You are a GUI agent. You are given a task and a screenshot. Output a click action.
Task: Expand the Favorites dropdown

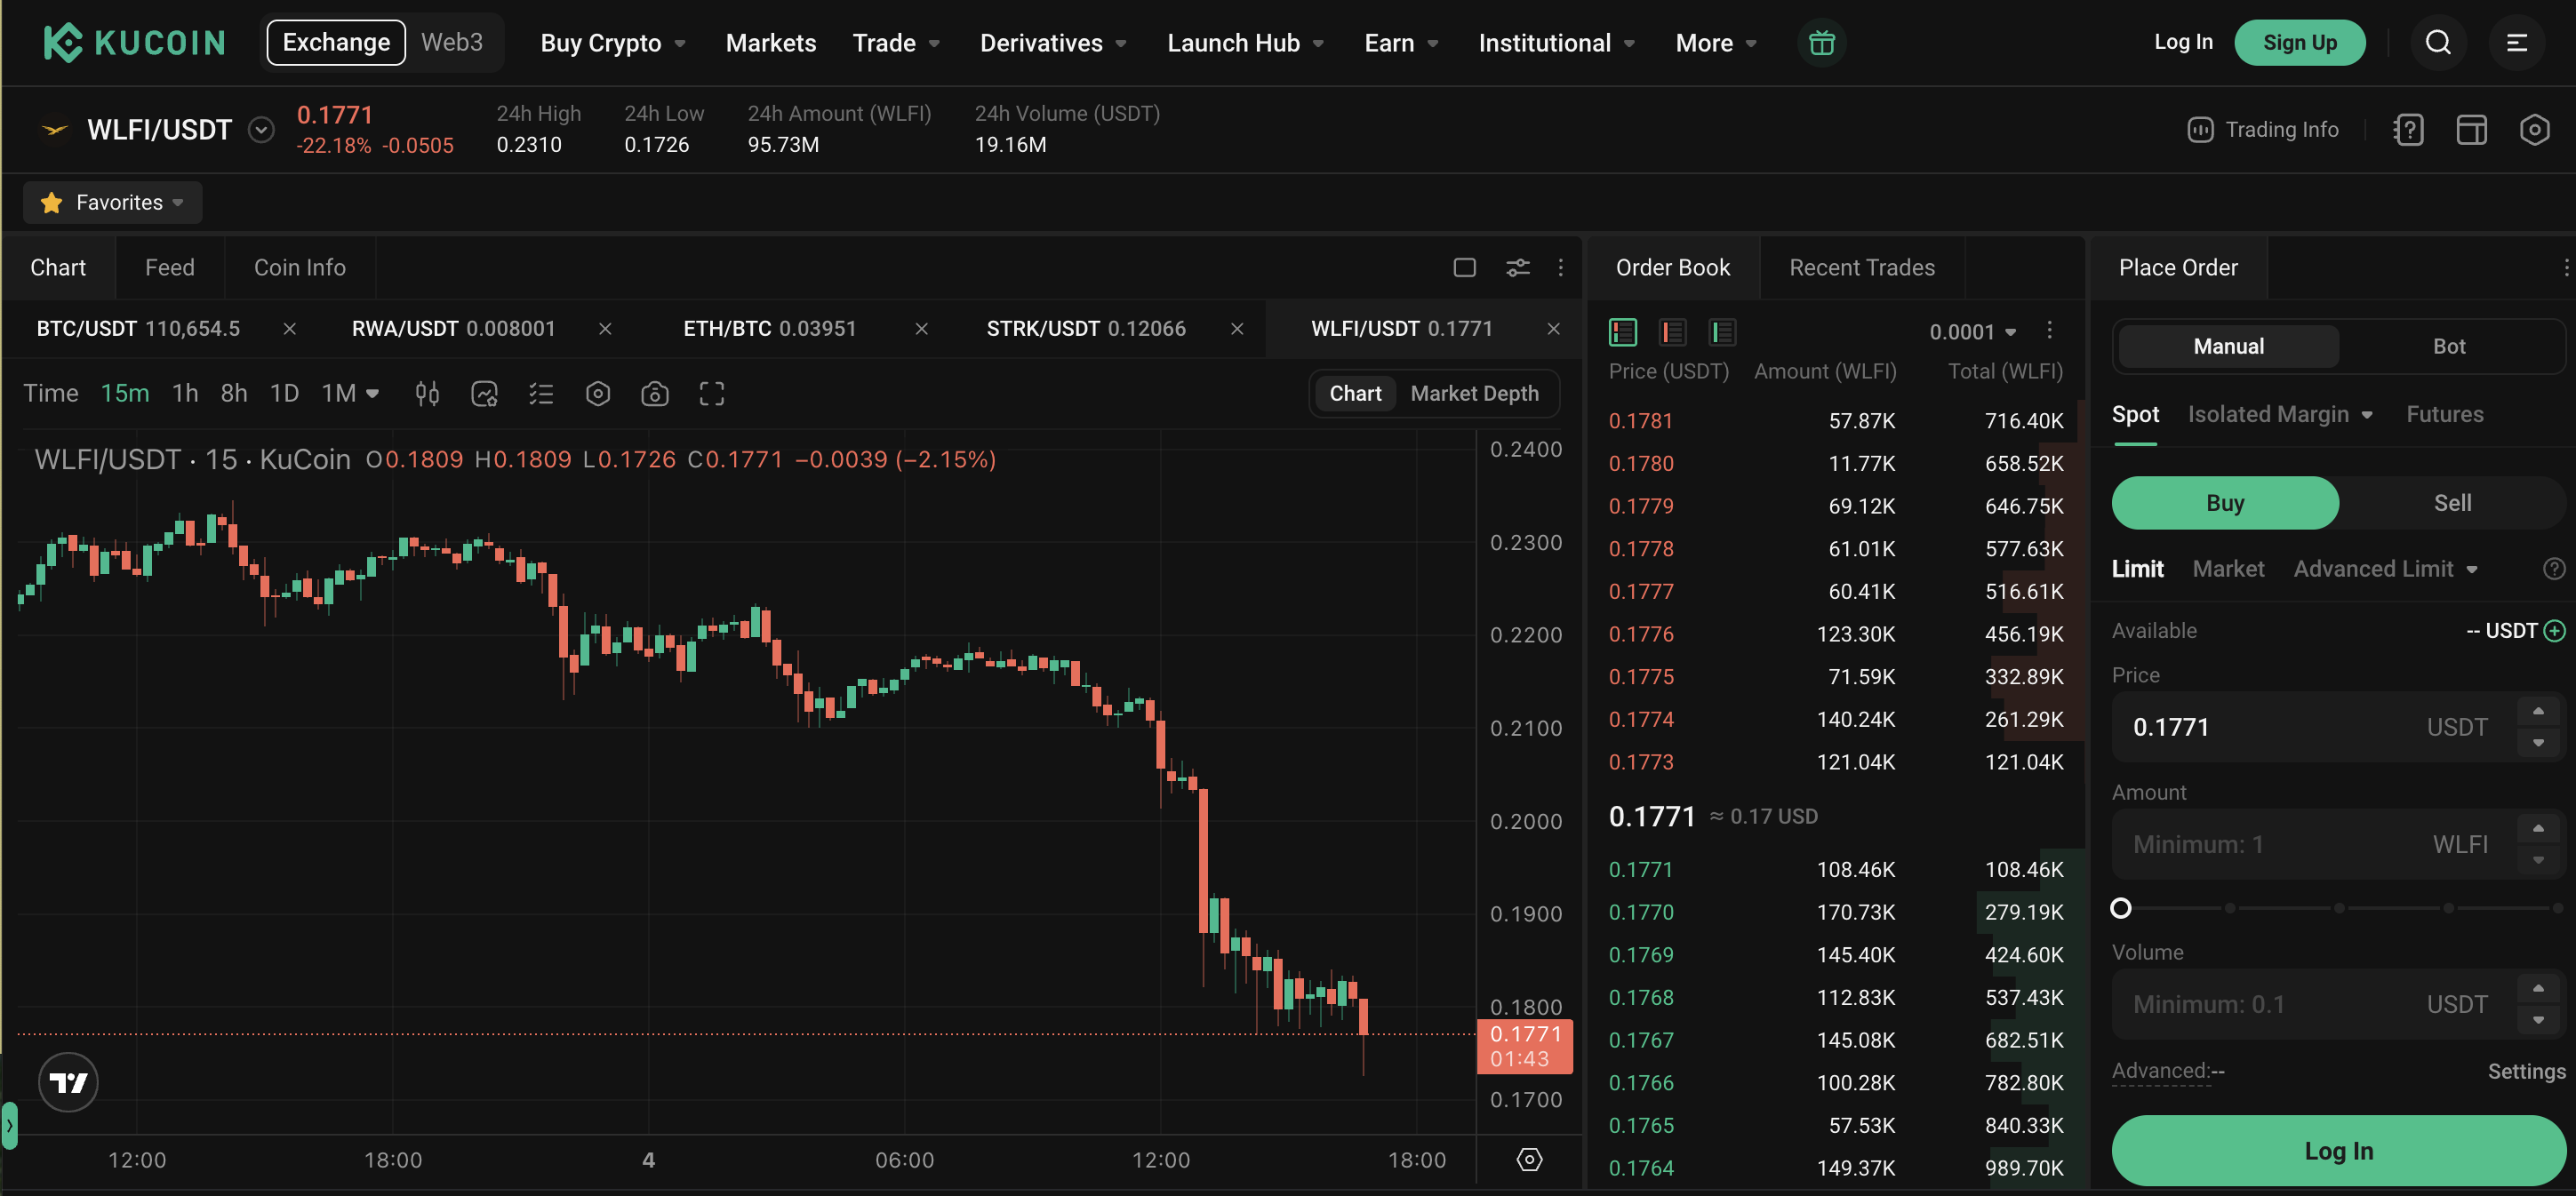pos(113,203)
